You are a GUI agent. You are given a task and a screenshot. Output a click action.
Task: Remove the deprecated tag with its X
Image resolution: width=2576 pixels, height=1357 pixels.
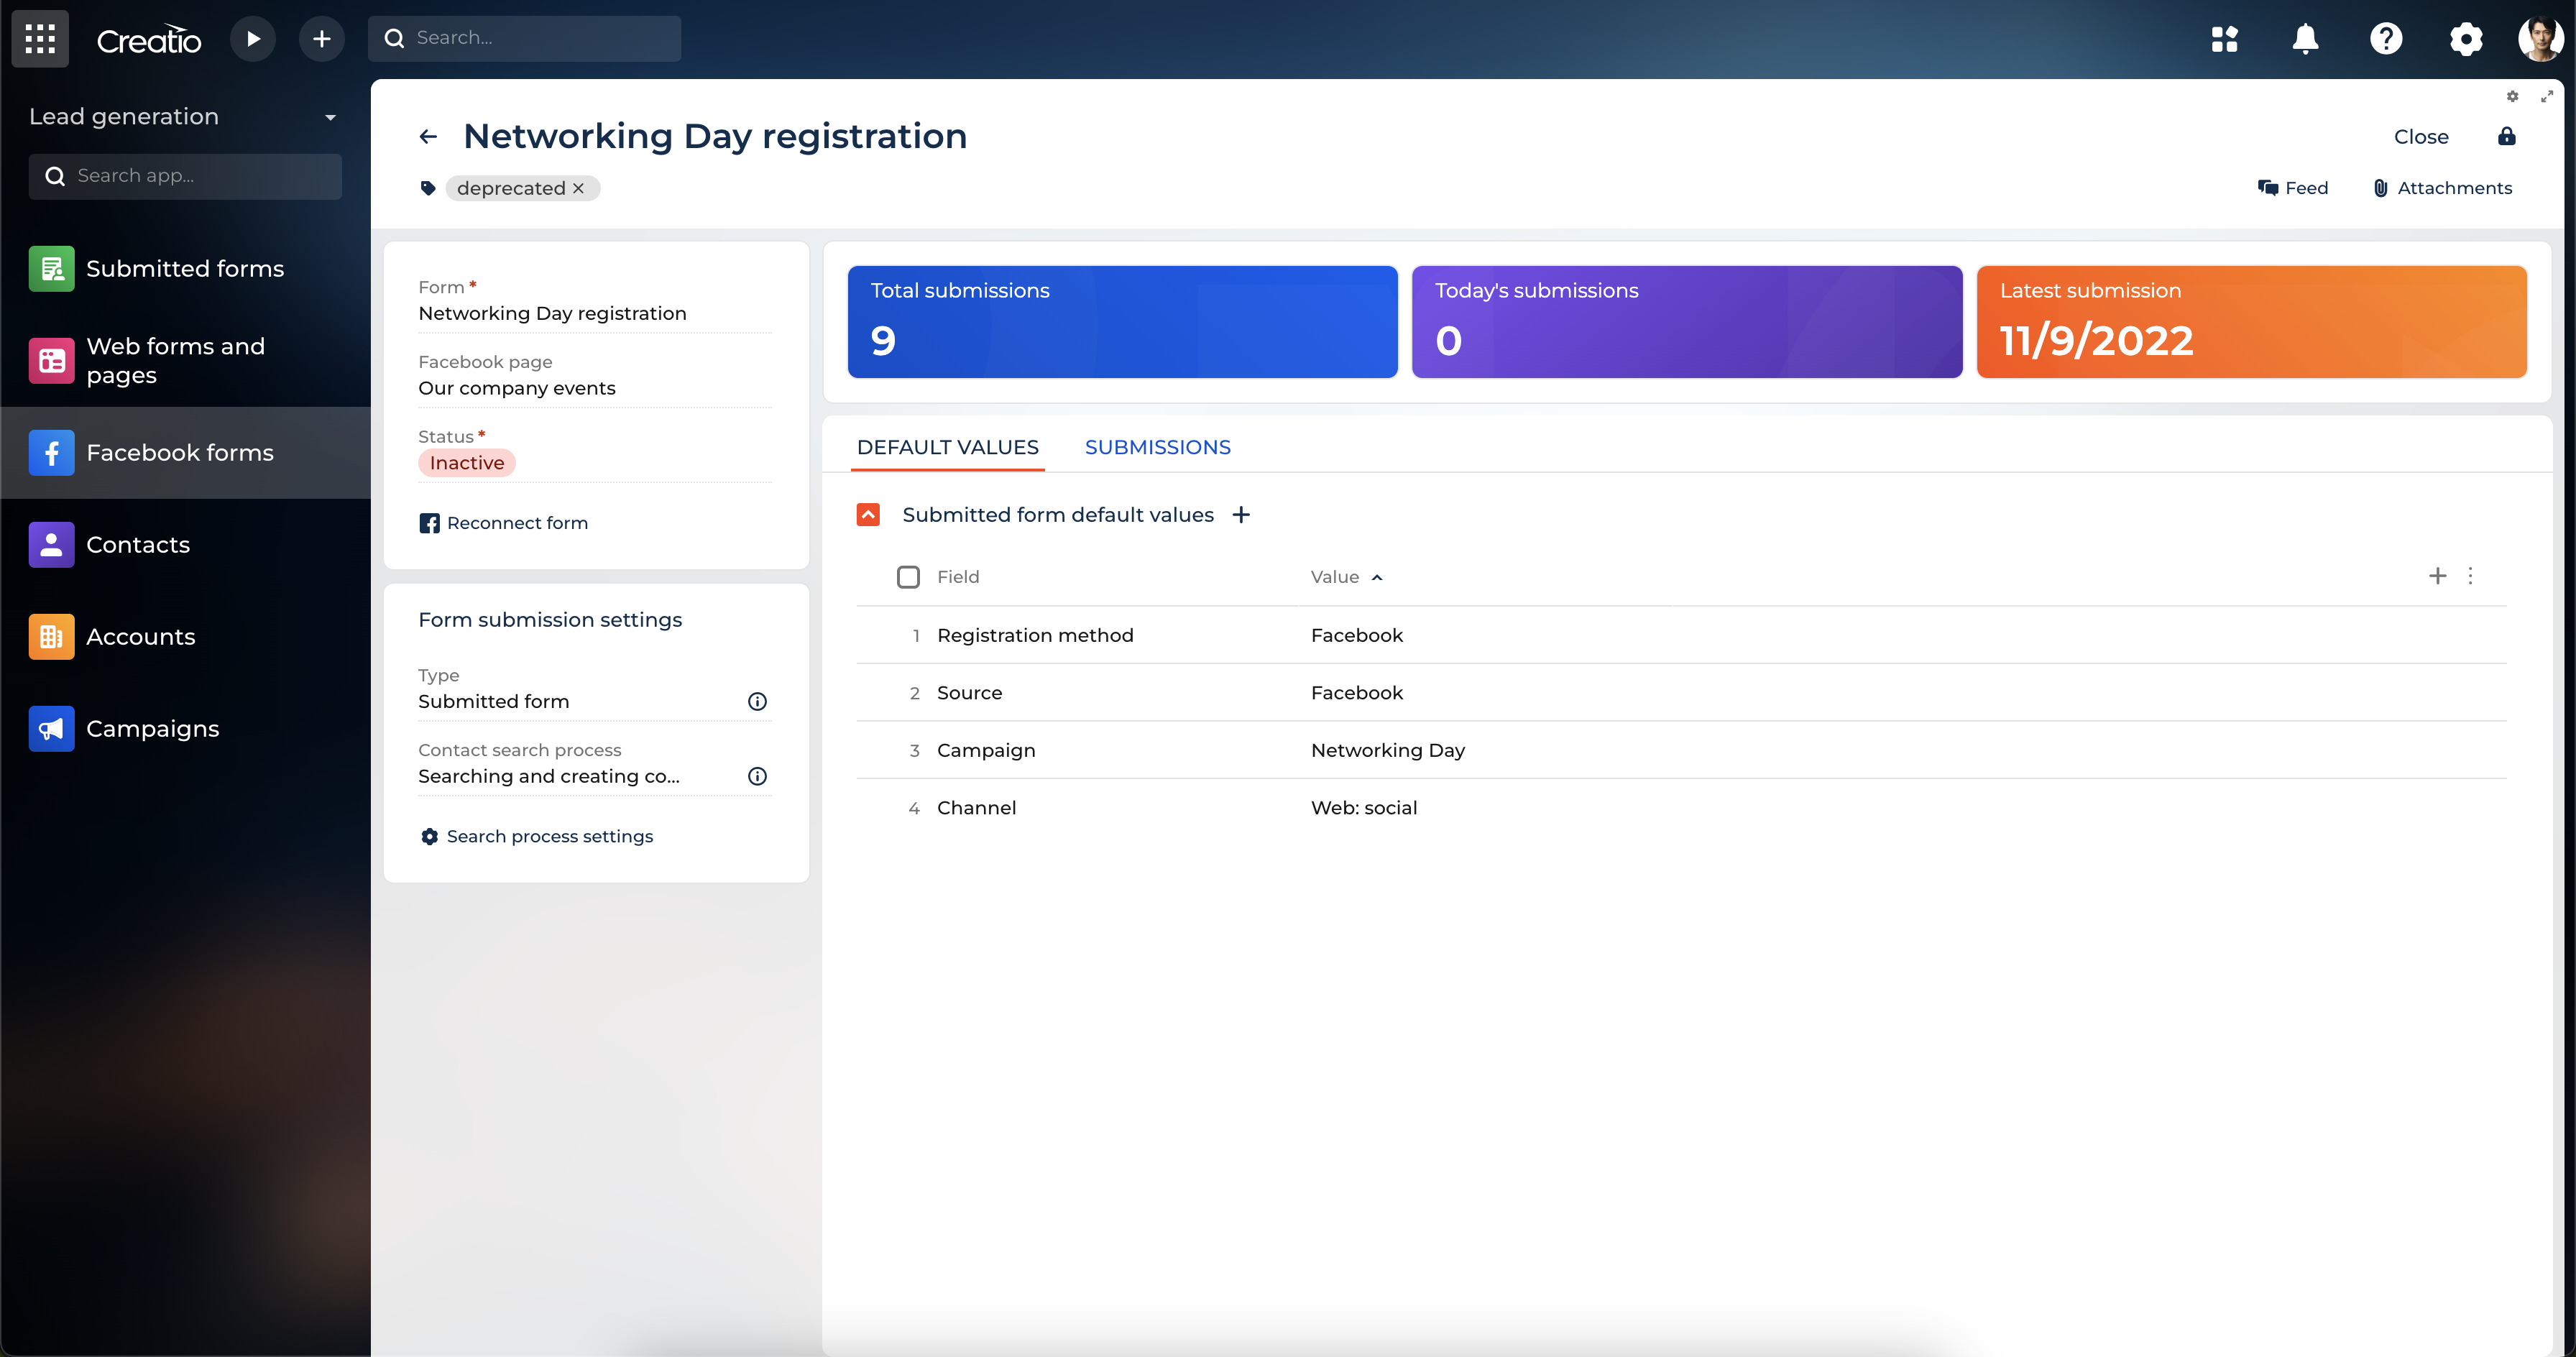pos(578,188)
